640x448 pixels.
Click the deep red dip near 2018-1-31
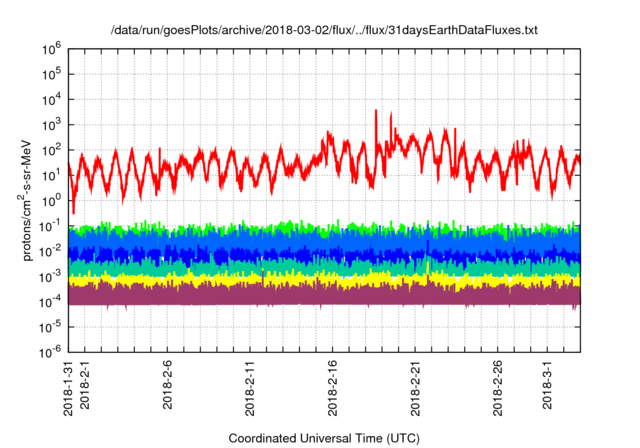(x=73, y=208)
